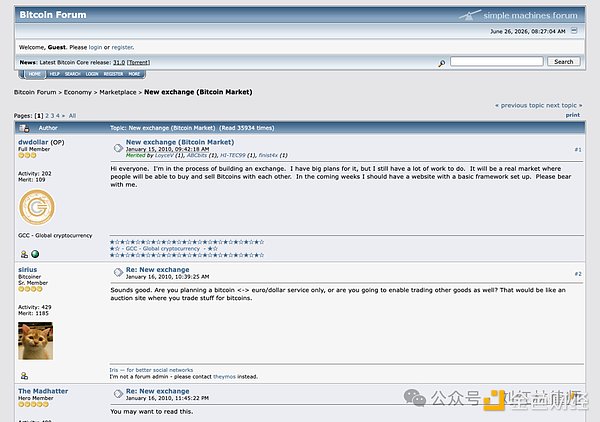Click the register link in welcome message

coord(122,47)
